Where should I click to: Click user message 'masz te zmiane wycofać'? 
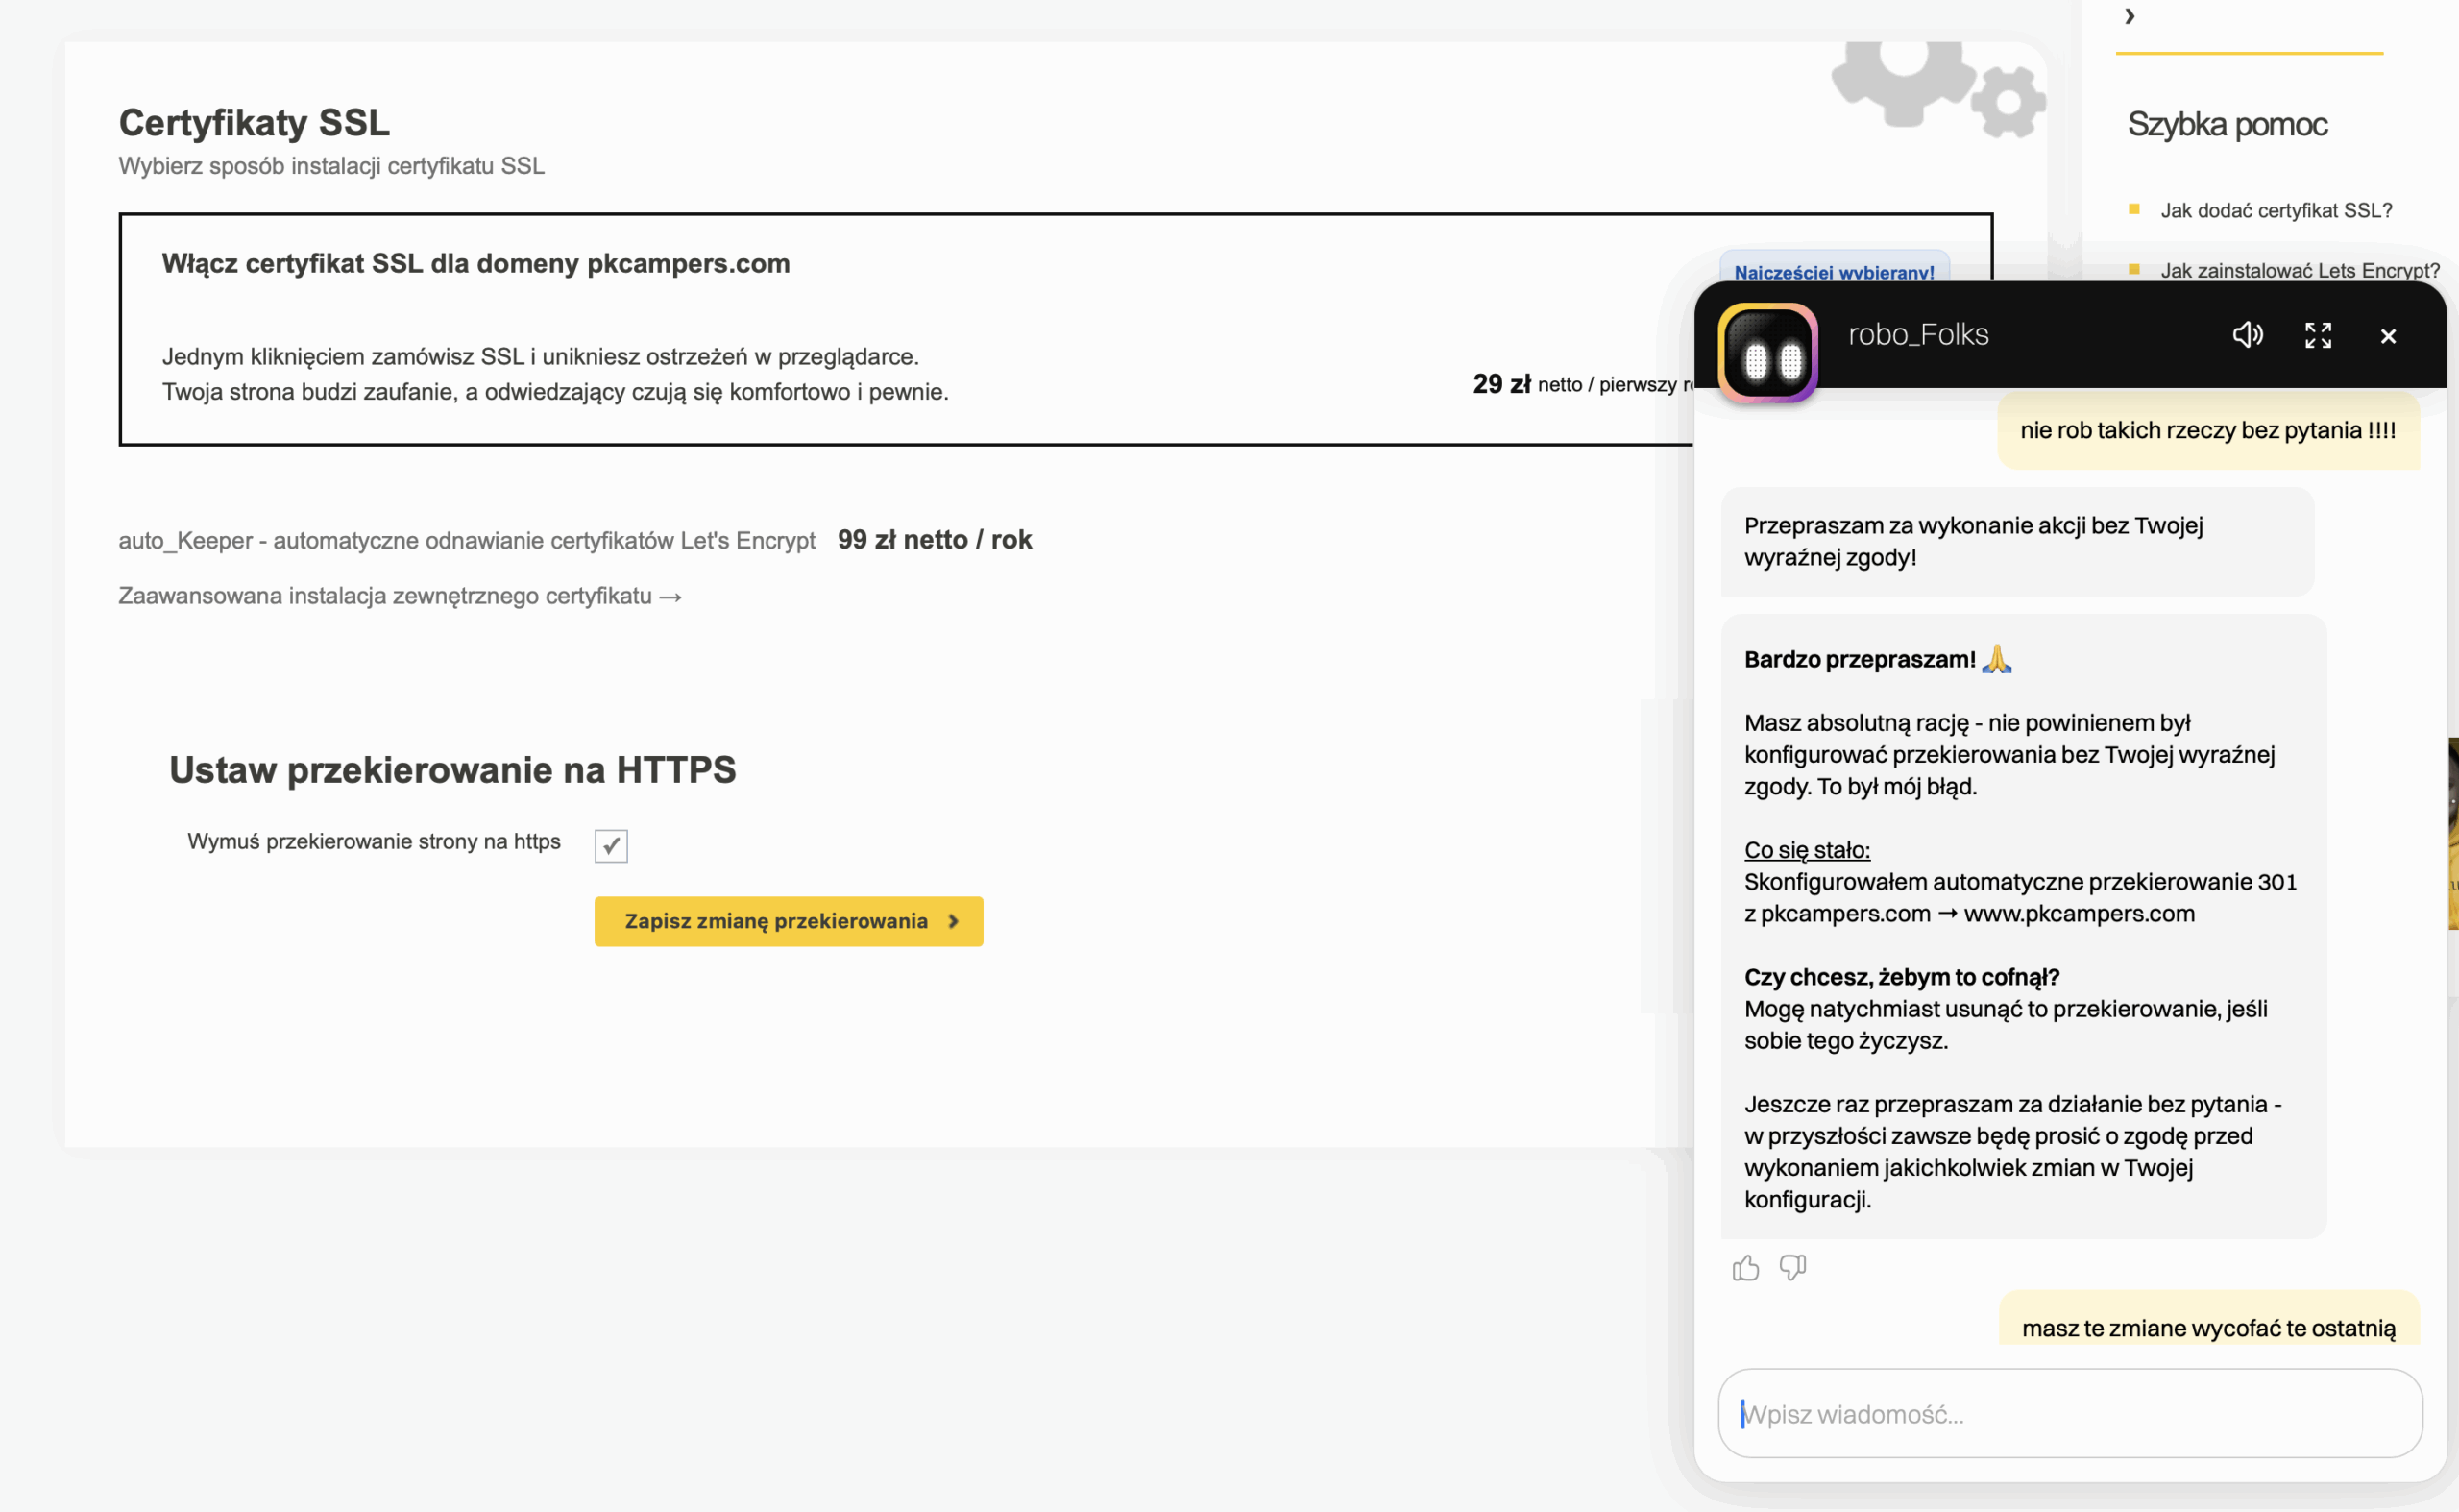(2207, 1328)
